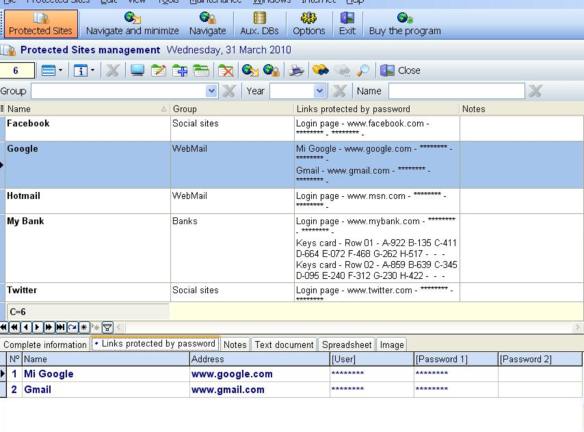The height and width of the screenshot is (432, 584).
Task: Go to first record navigator button
Action: click(3, 327)
